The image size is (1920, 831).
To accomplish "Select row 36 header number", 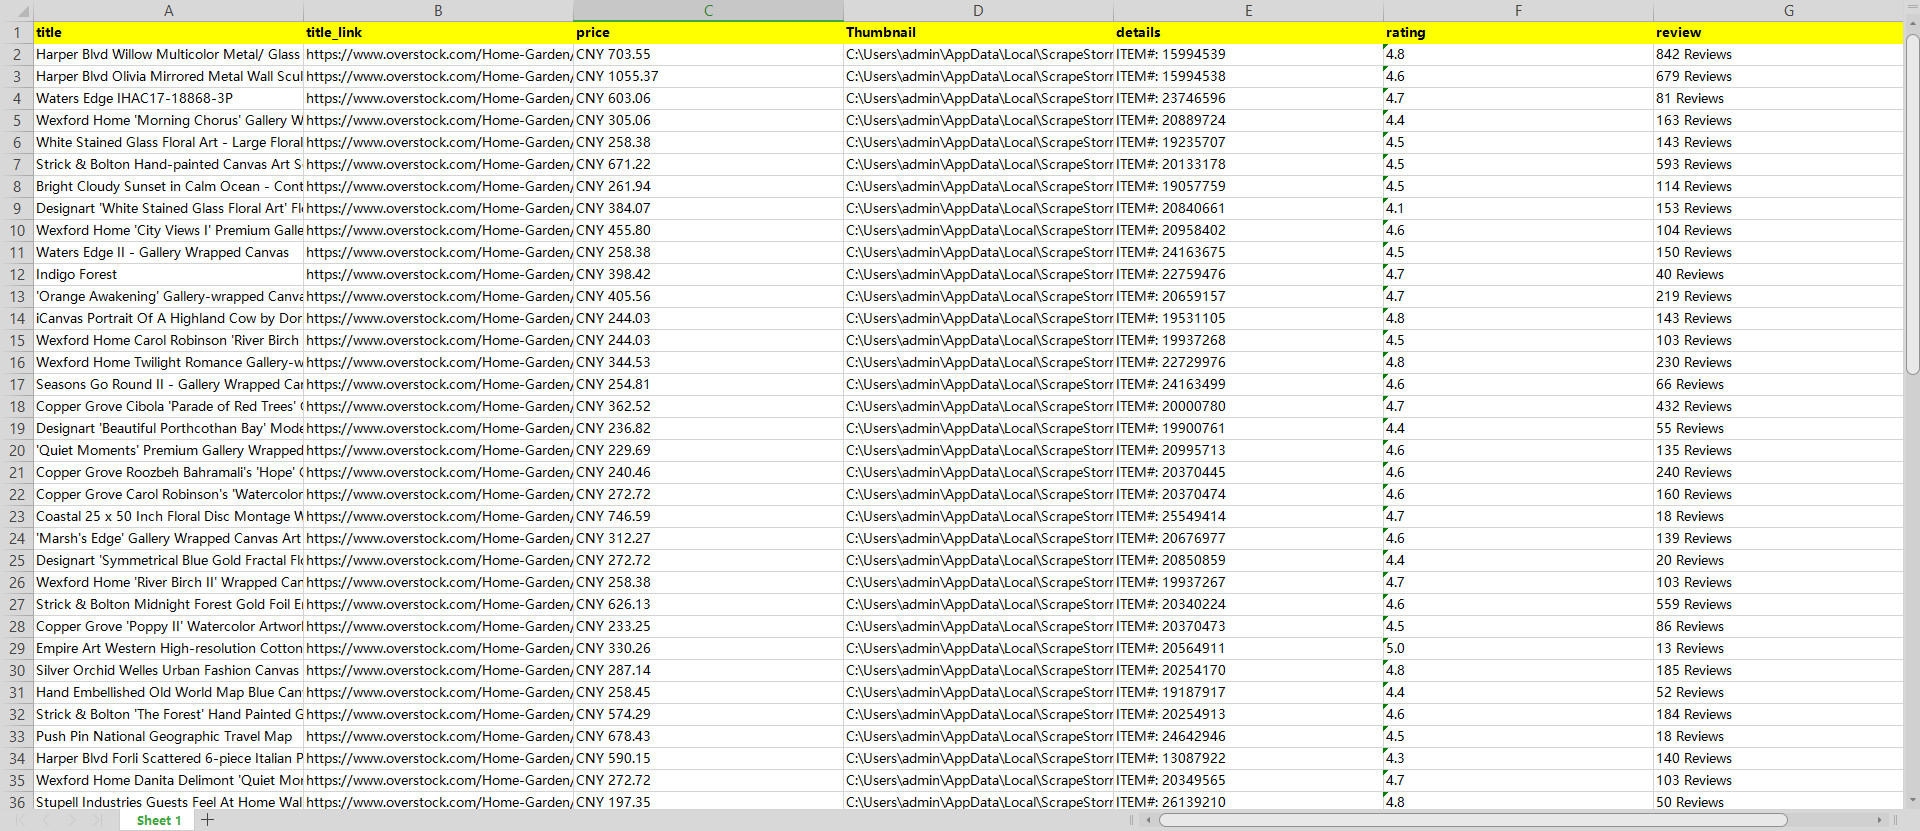I will coord(17,802).
